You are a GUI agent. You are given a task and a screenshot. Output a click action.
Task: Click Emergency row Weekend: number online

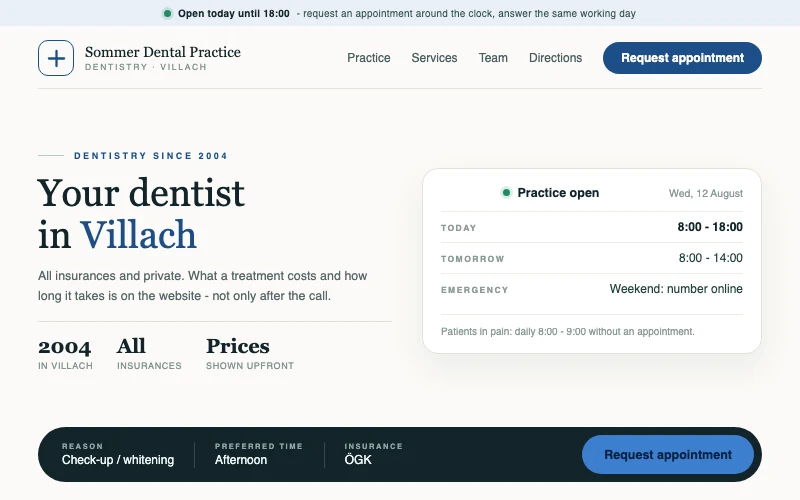tap(592, 289)
